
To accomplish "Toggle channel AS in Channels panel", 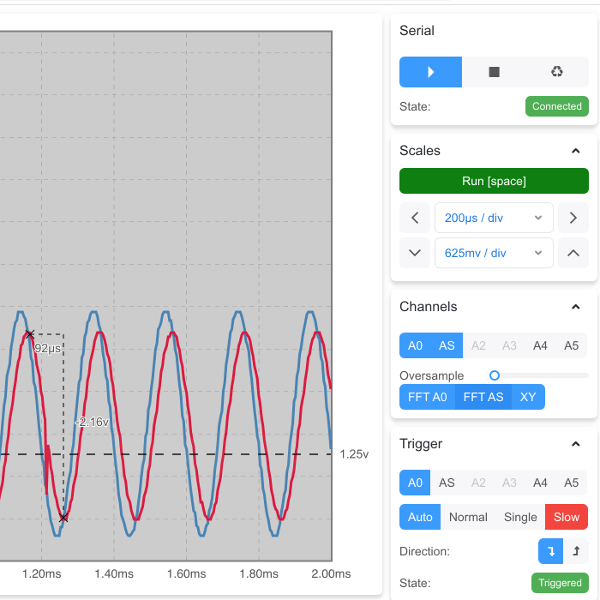I will pos(447,346).
